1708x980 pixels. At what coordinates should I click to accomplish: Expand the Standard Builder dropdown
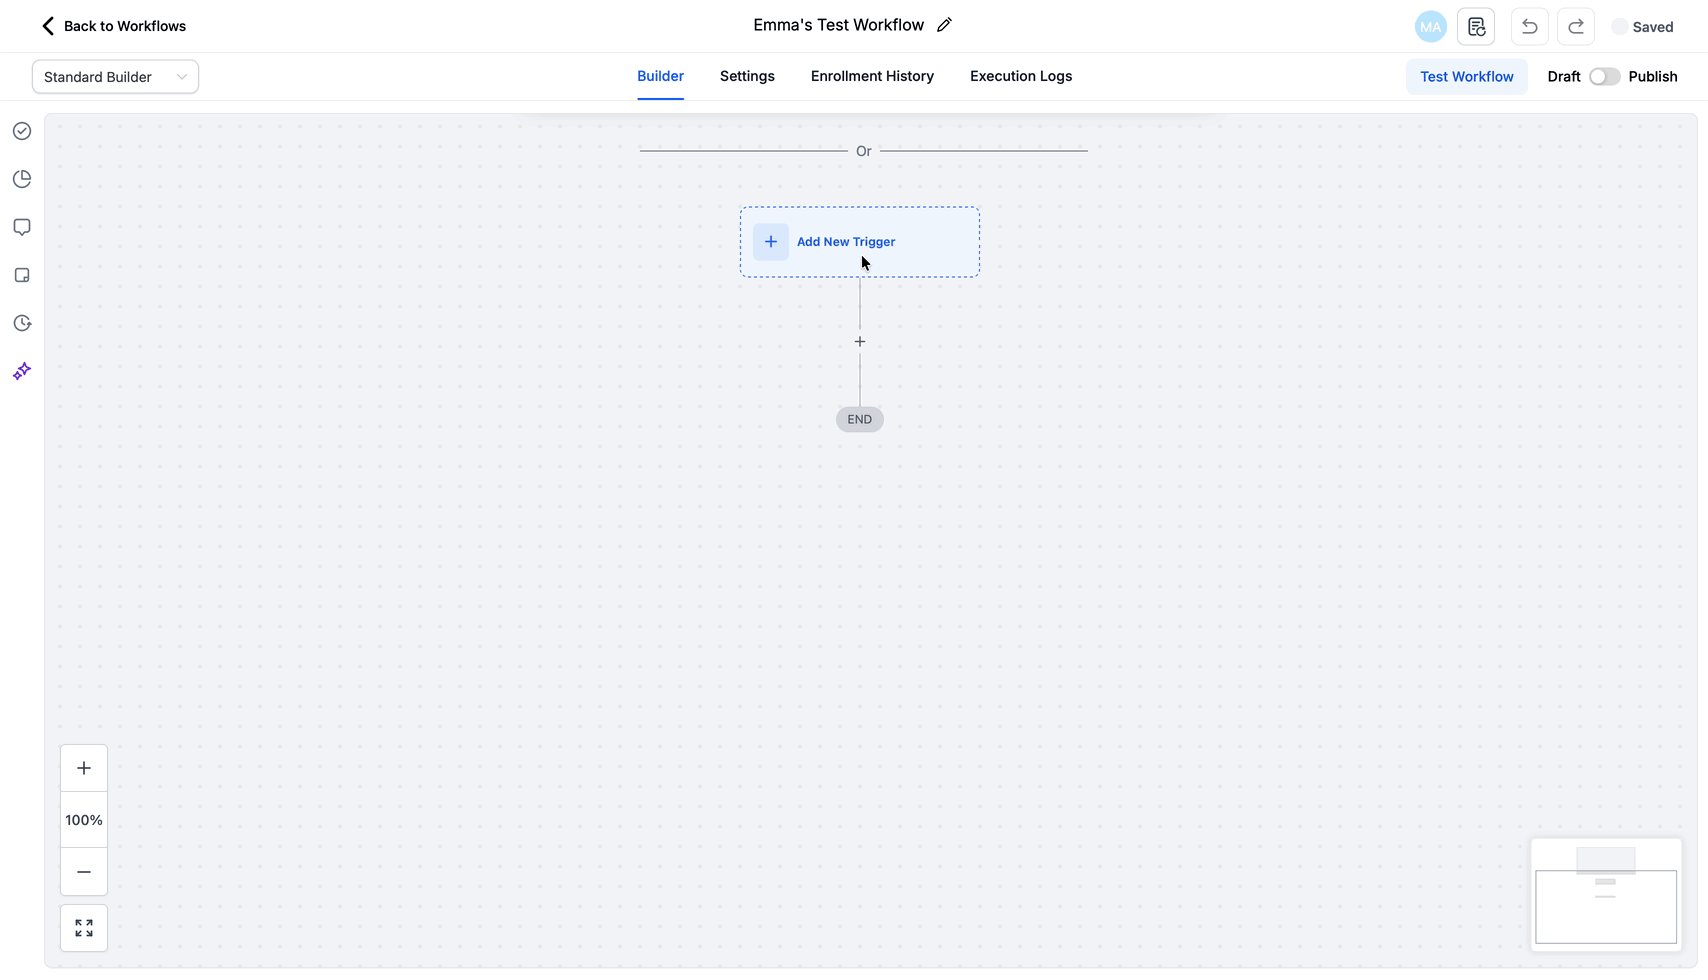(x=115, y=77)
